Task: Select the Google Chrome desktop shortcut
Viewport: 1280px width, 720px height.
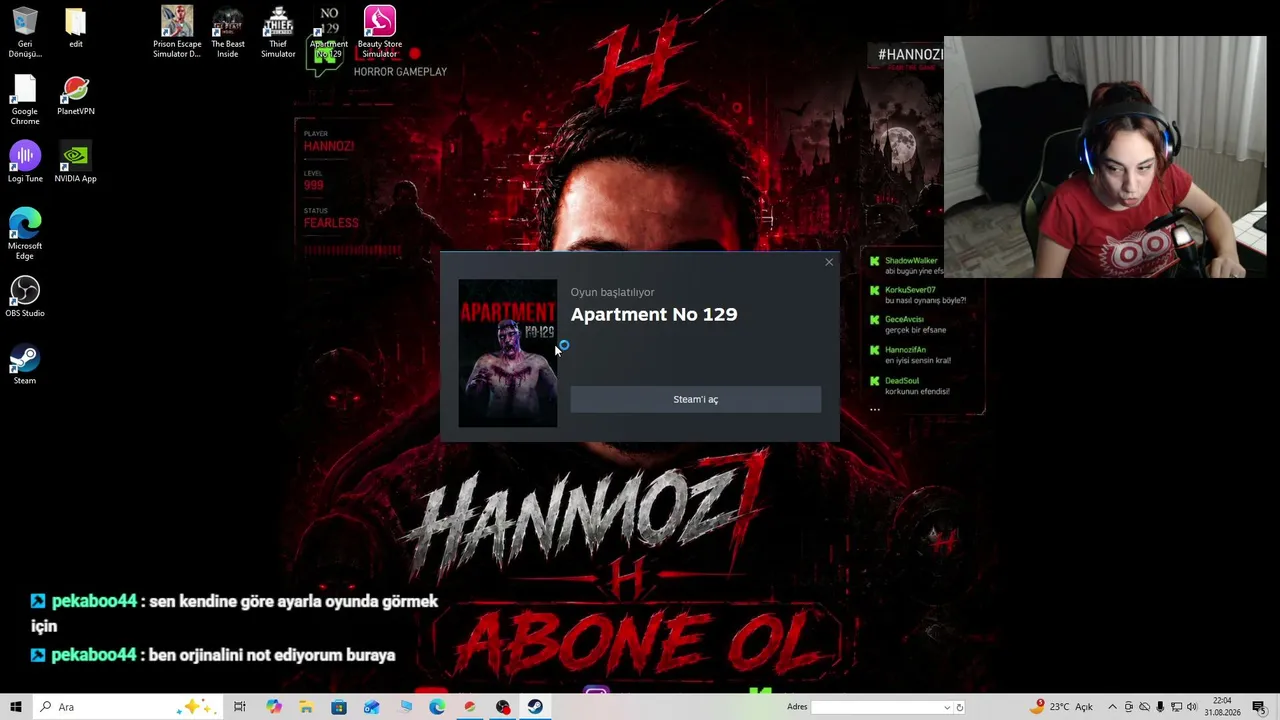Action: coord(25,100)
